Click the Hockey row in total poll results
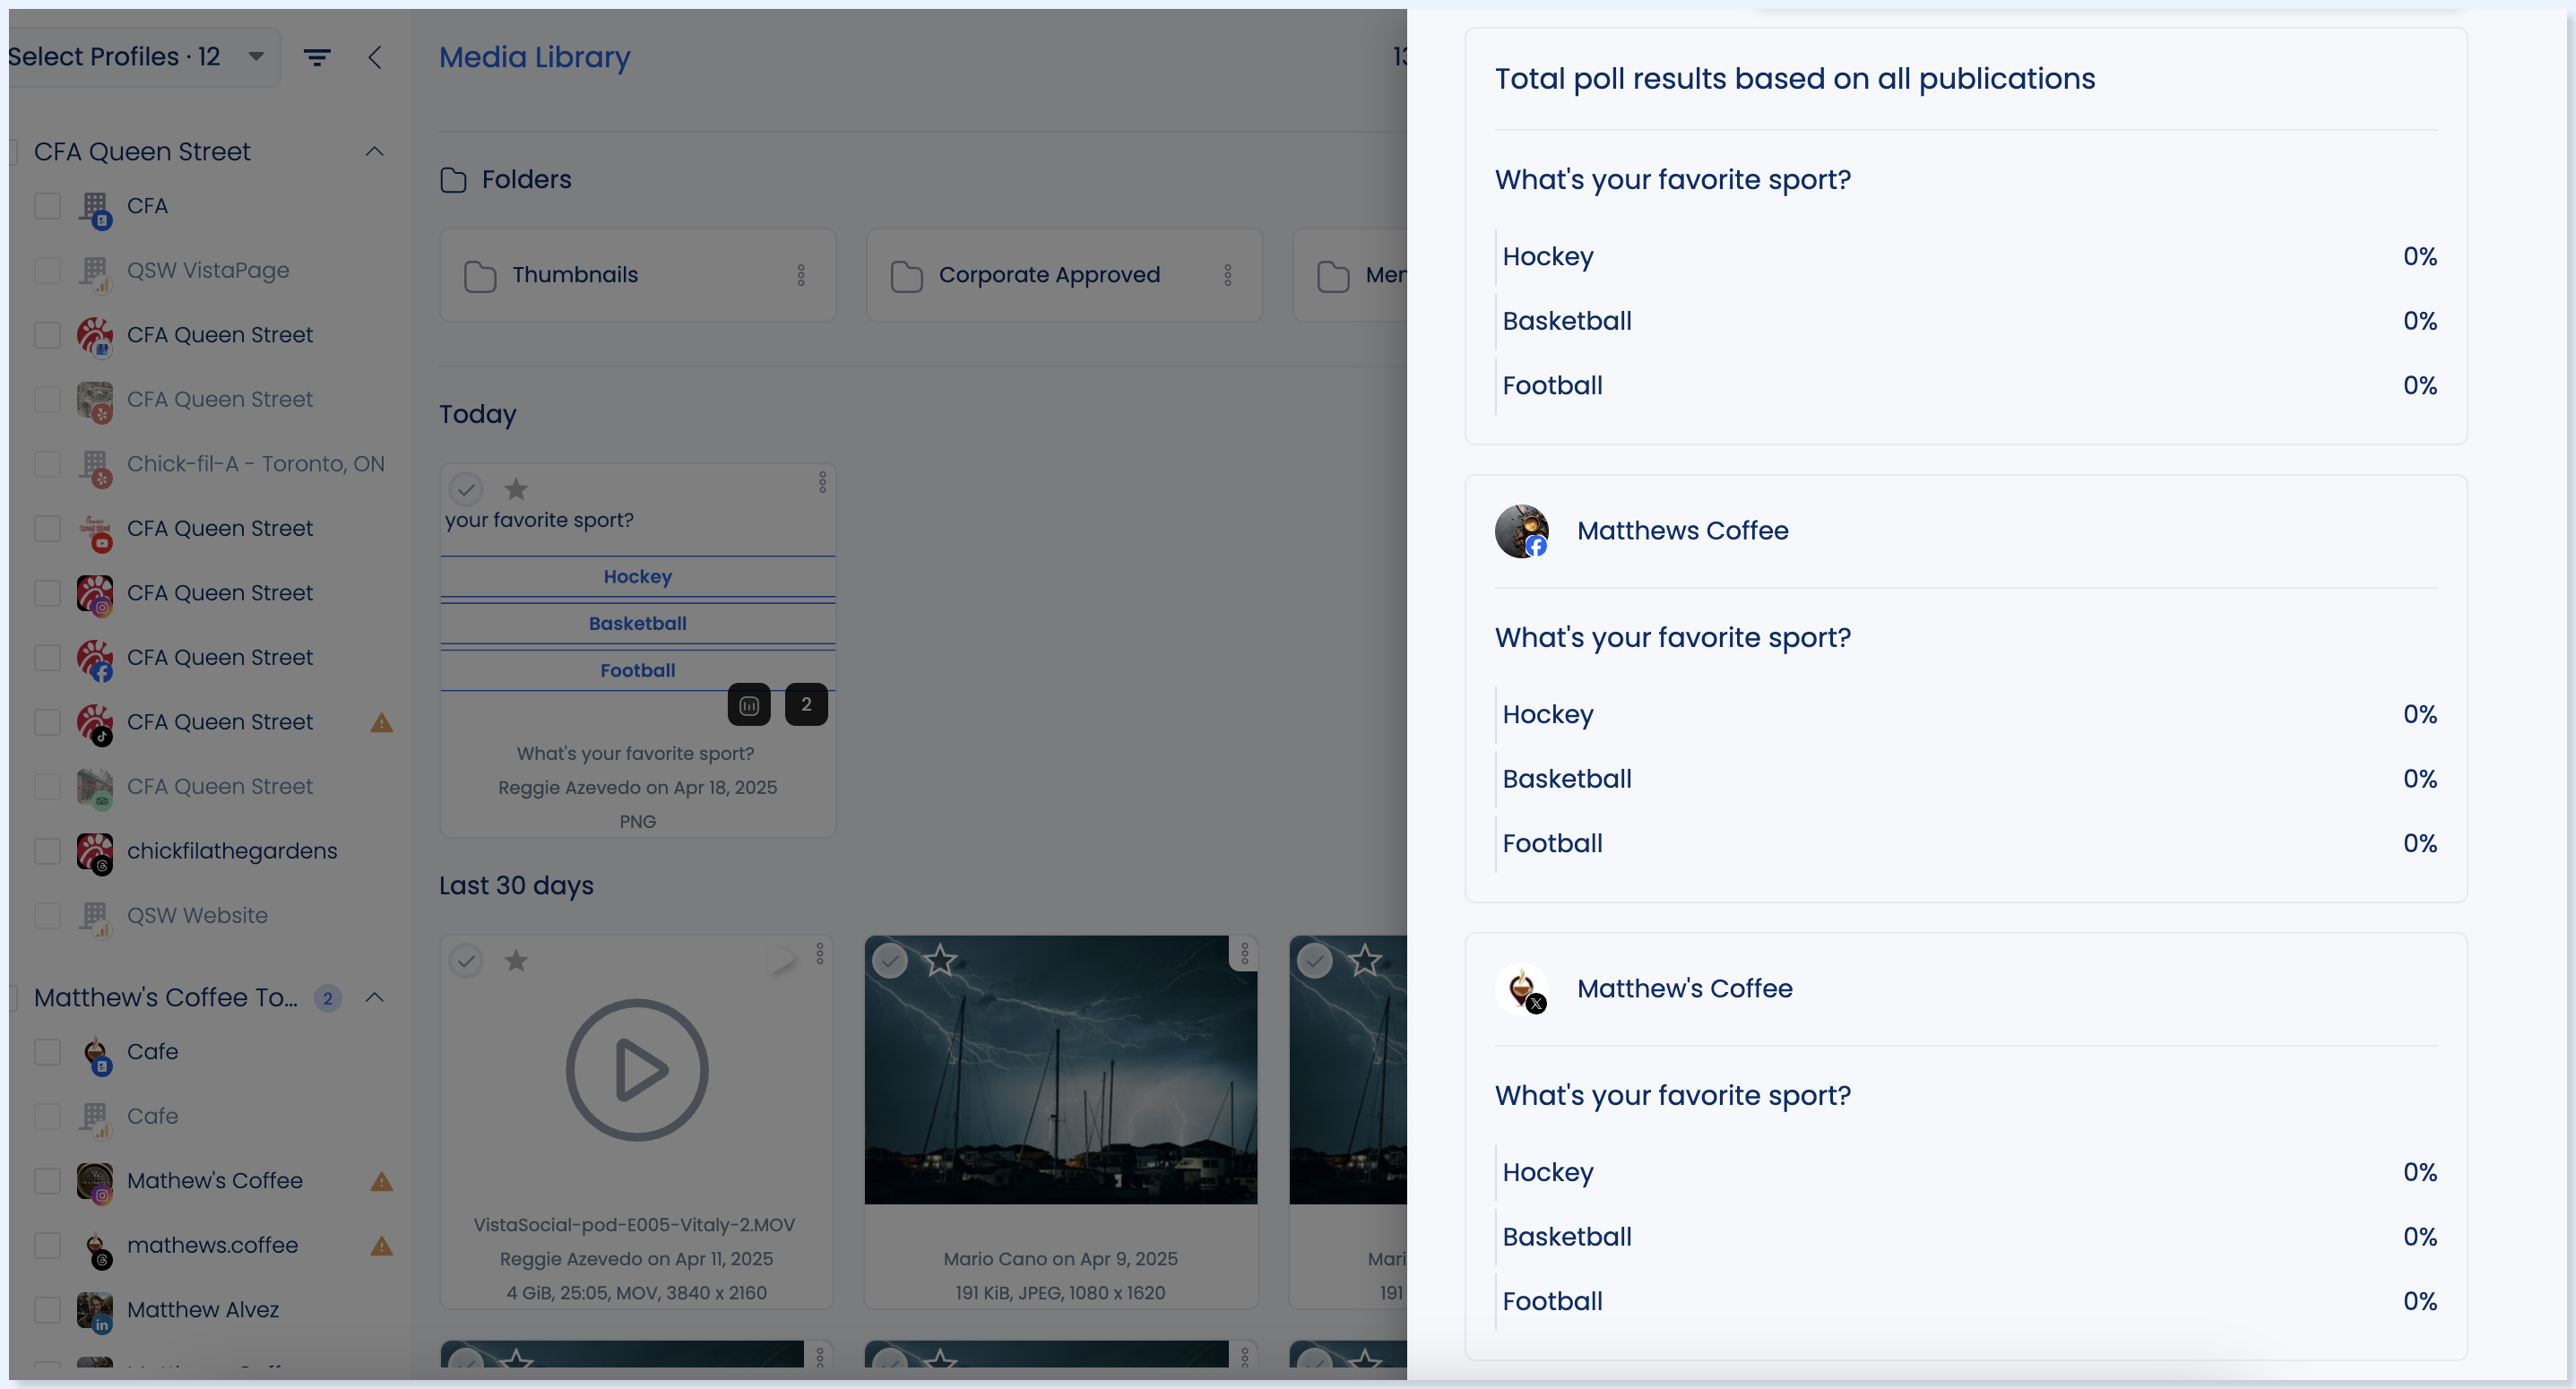 pos(1966,257)
